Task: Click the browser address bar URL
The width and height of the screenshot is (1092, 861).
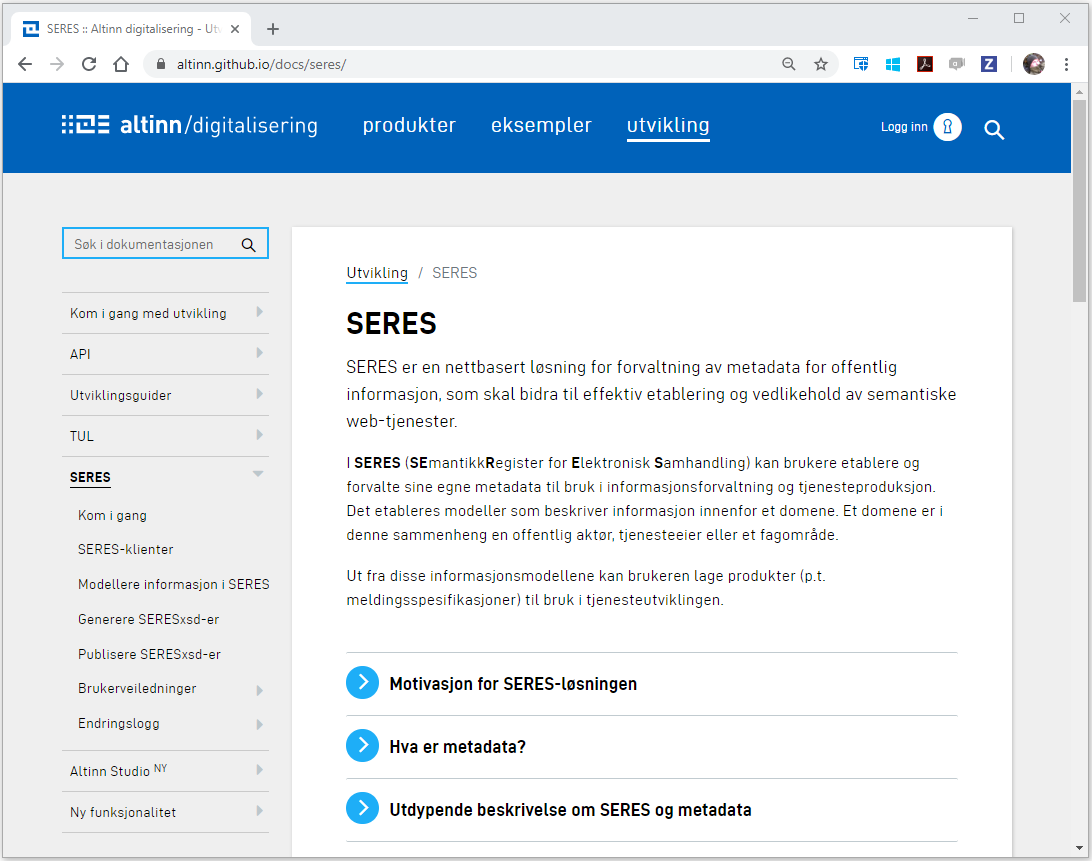Action: coord(261,64)
